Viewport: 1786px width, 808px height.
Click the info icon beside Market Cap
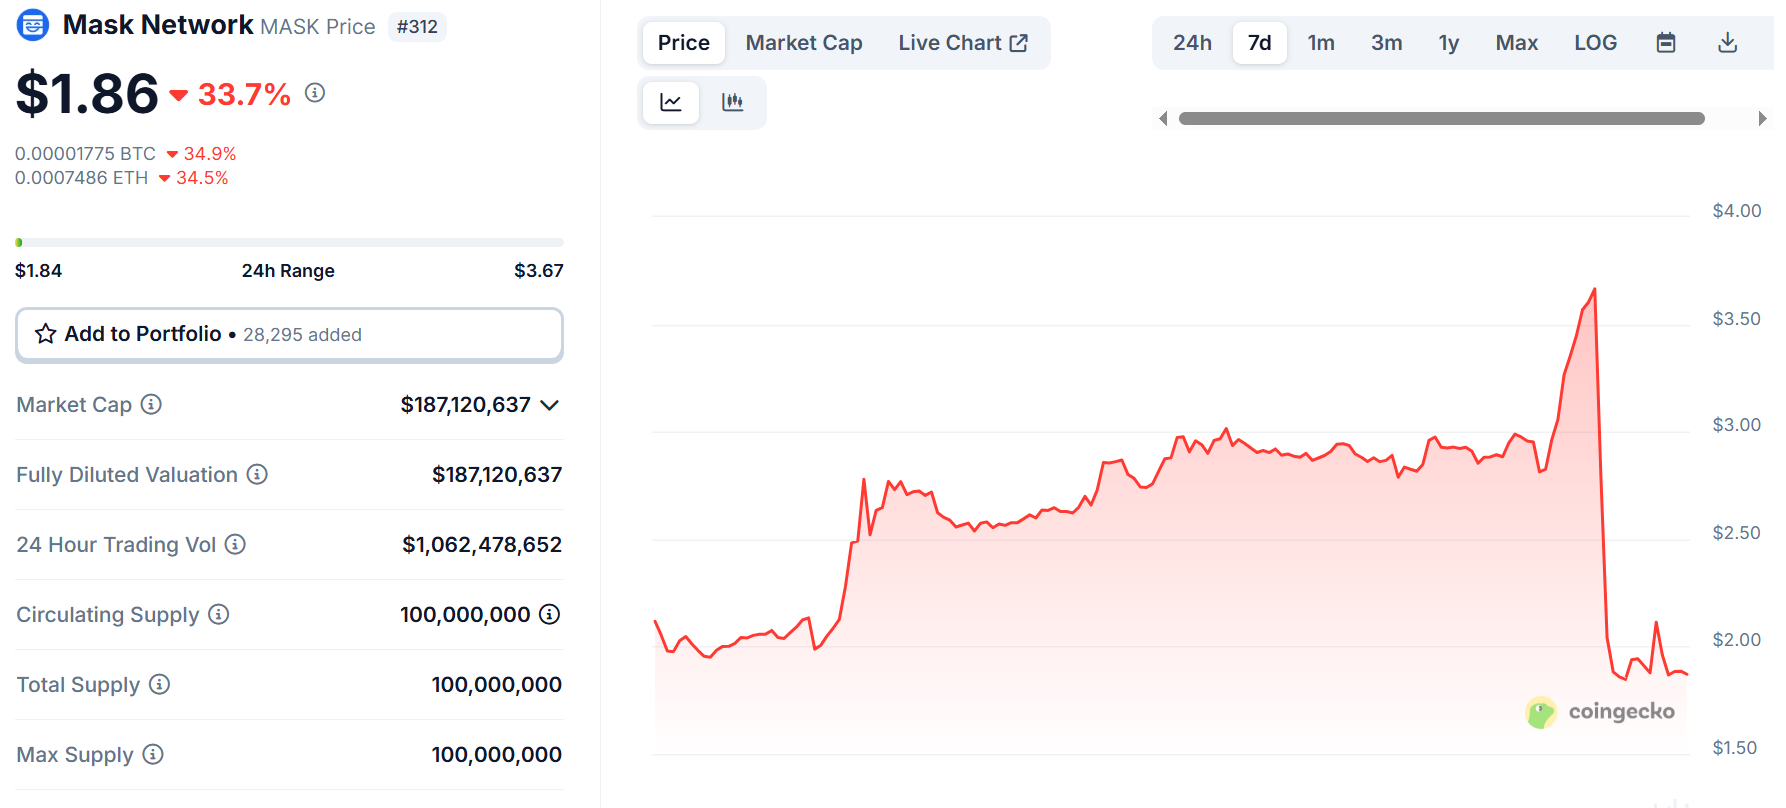(x=151, y=404)
